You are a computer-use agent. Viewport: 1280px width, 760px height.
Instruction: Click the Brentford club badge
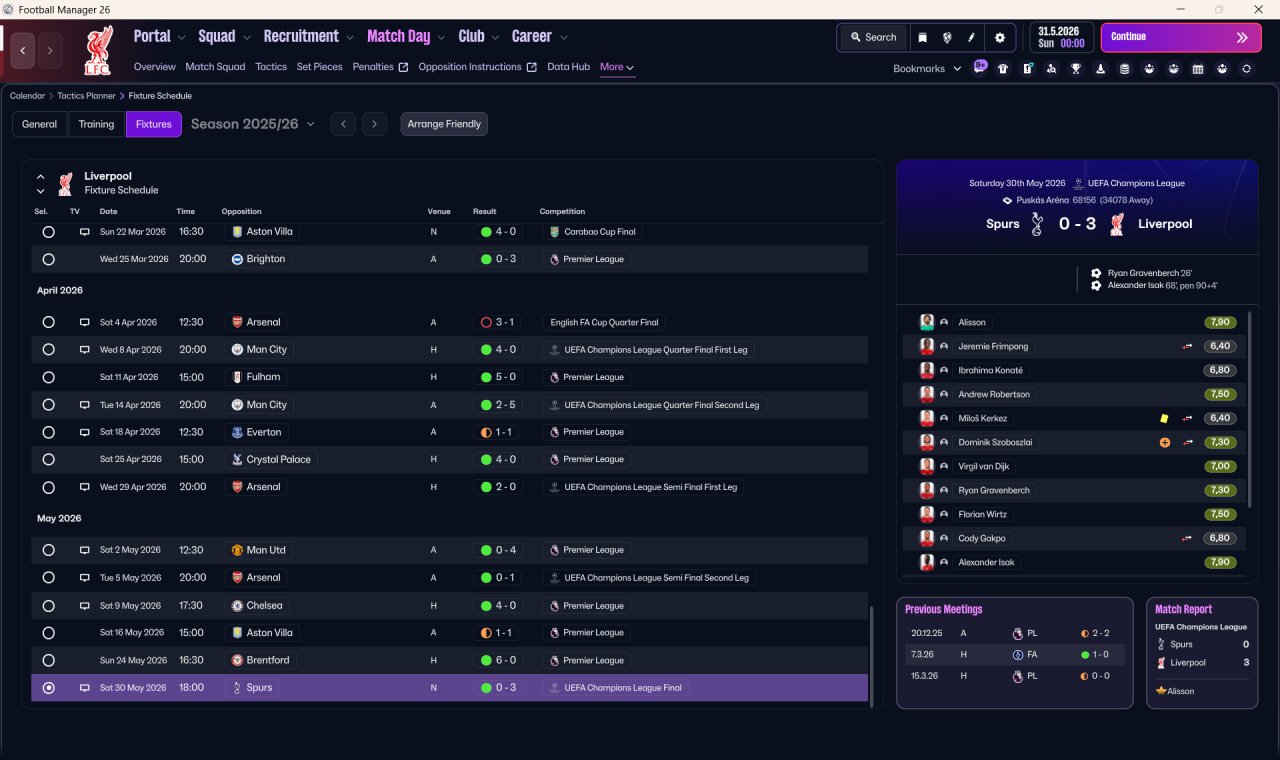click(x=237, y=660)
